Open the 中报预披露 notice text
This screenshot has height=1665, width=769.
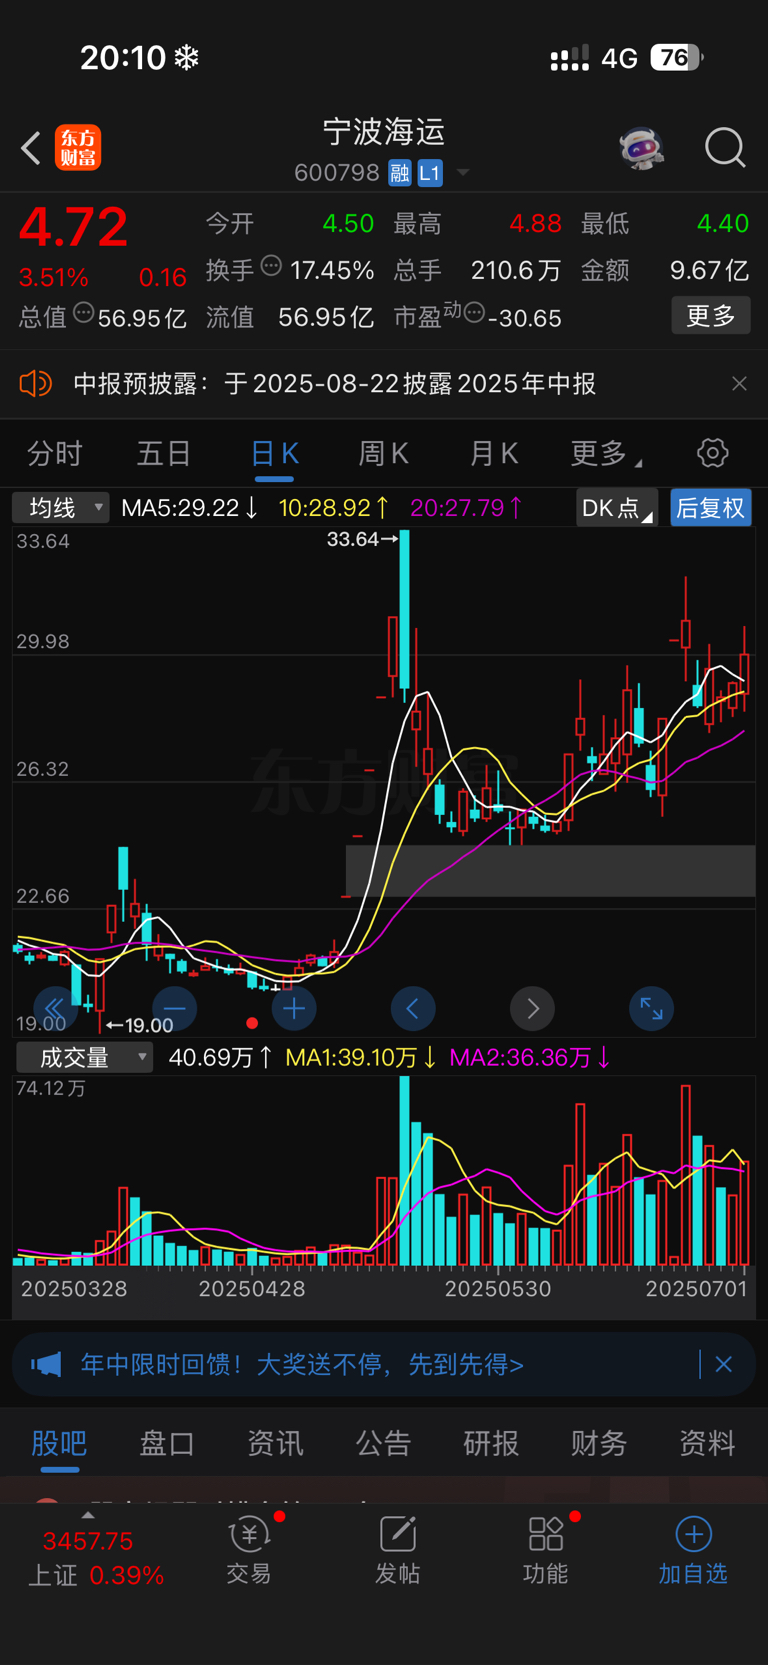335,384
